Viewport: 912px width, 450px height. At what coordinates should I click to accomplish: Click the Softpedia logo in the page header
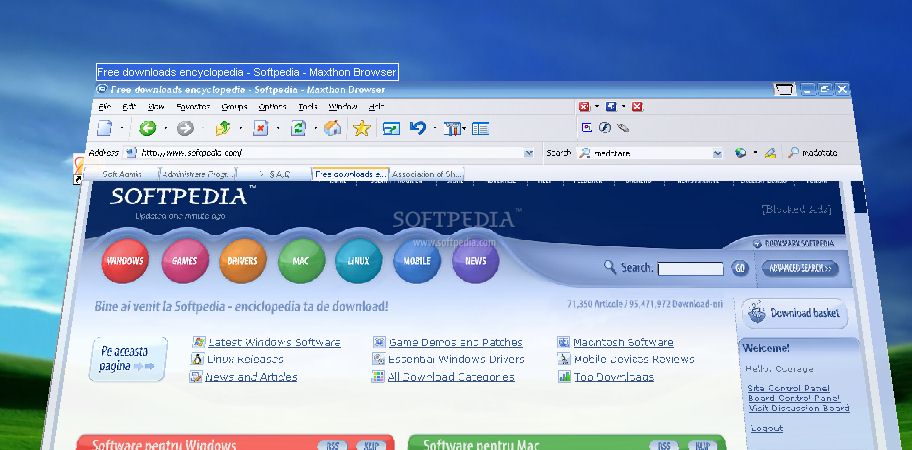(x=183, y=197)
